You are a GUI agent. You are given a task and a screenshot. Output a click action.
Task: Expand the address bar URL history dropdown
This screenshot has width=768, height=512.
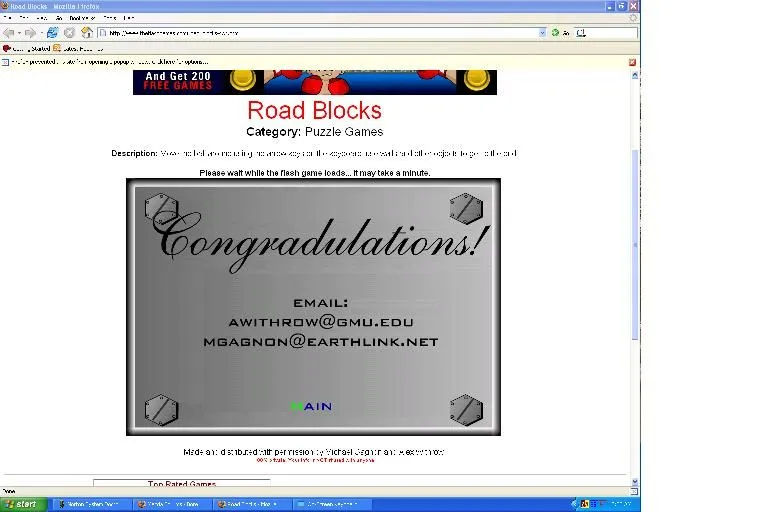543,33
